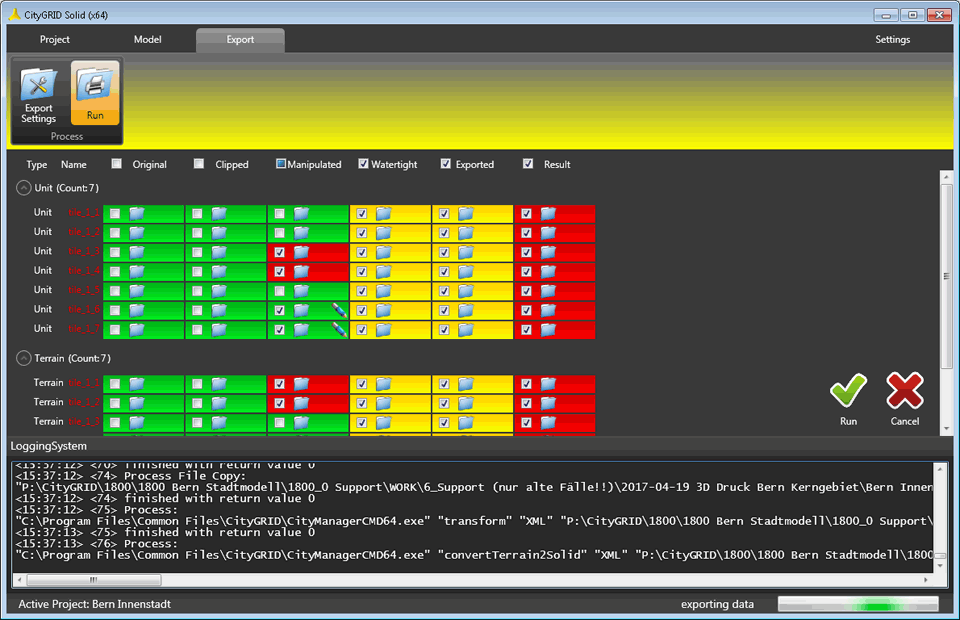Click the "LoggingSystem" panel title

(x=48, y=446)
